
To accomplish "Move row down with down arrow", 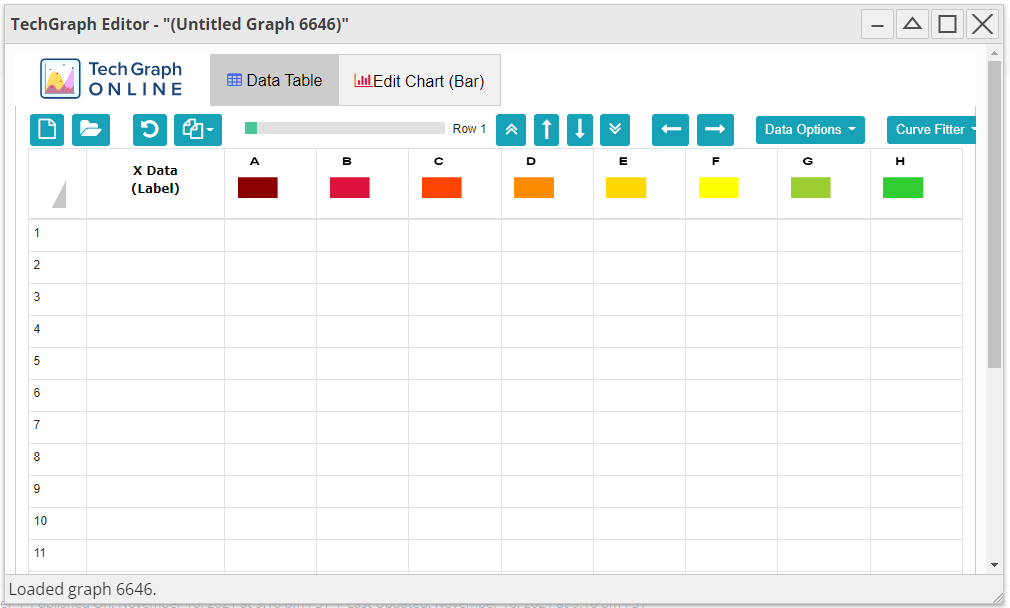I will coord(580,130).
